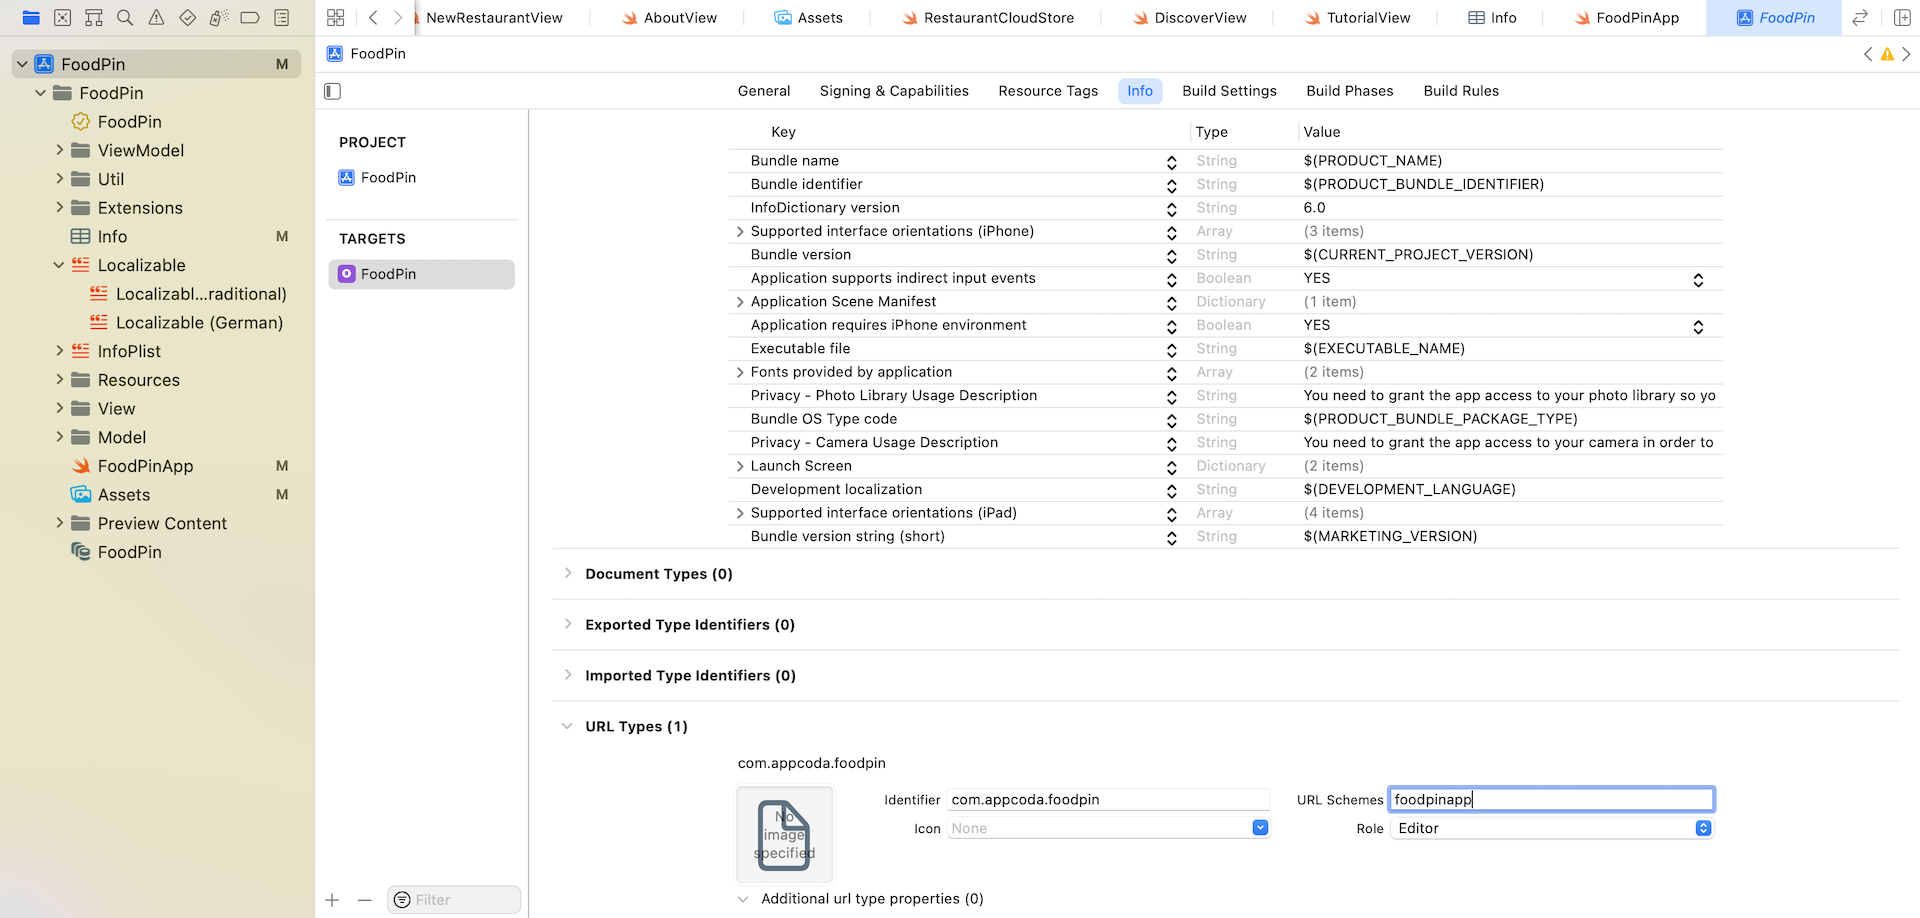Screen dimensions: 1920x918
Task: Open the Source Control navigator
Action: point(62,17)
